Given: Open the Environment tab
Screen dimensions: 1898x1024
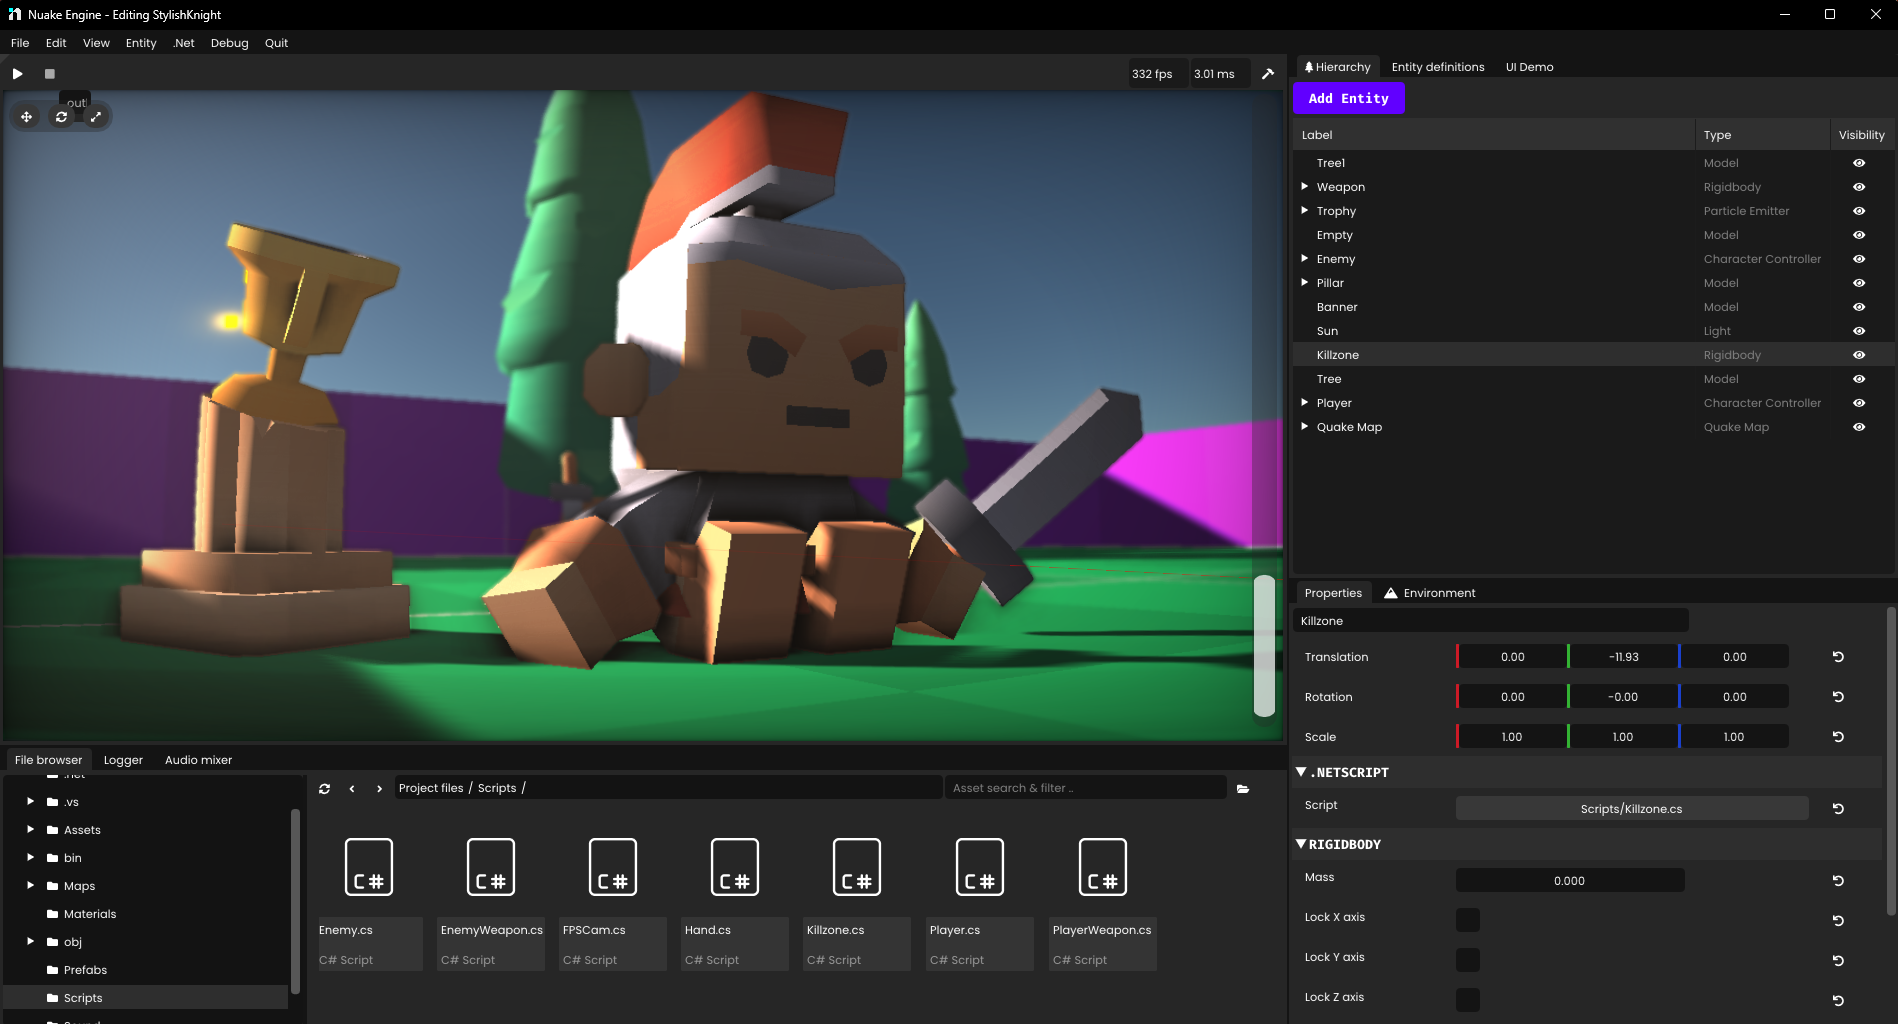Looking at the screenshot, I should 1429,593.
